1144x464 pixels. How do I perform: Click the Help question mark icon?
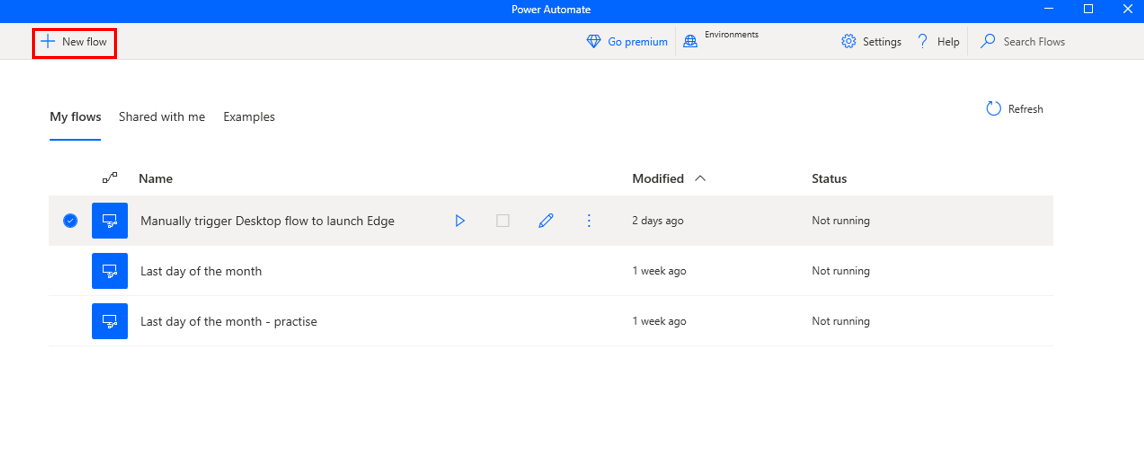(923, 42)
